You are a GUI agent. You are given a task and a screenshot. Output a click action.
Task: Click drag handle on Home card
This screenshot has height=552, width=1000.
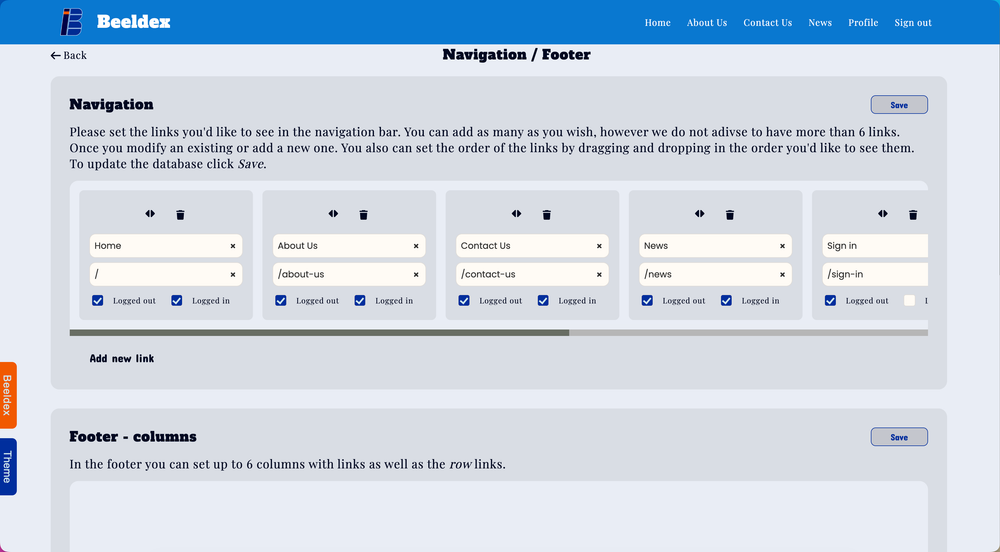(150, 214)
